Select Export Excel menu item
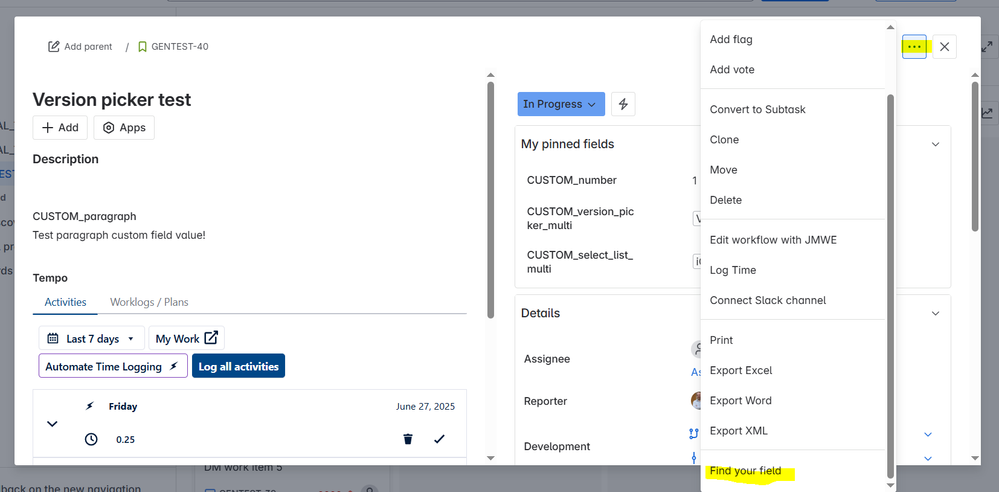Screen dimensions: 999x492 (793, 370)
